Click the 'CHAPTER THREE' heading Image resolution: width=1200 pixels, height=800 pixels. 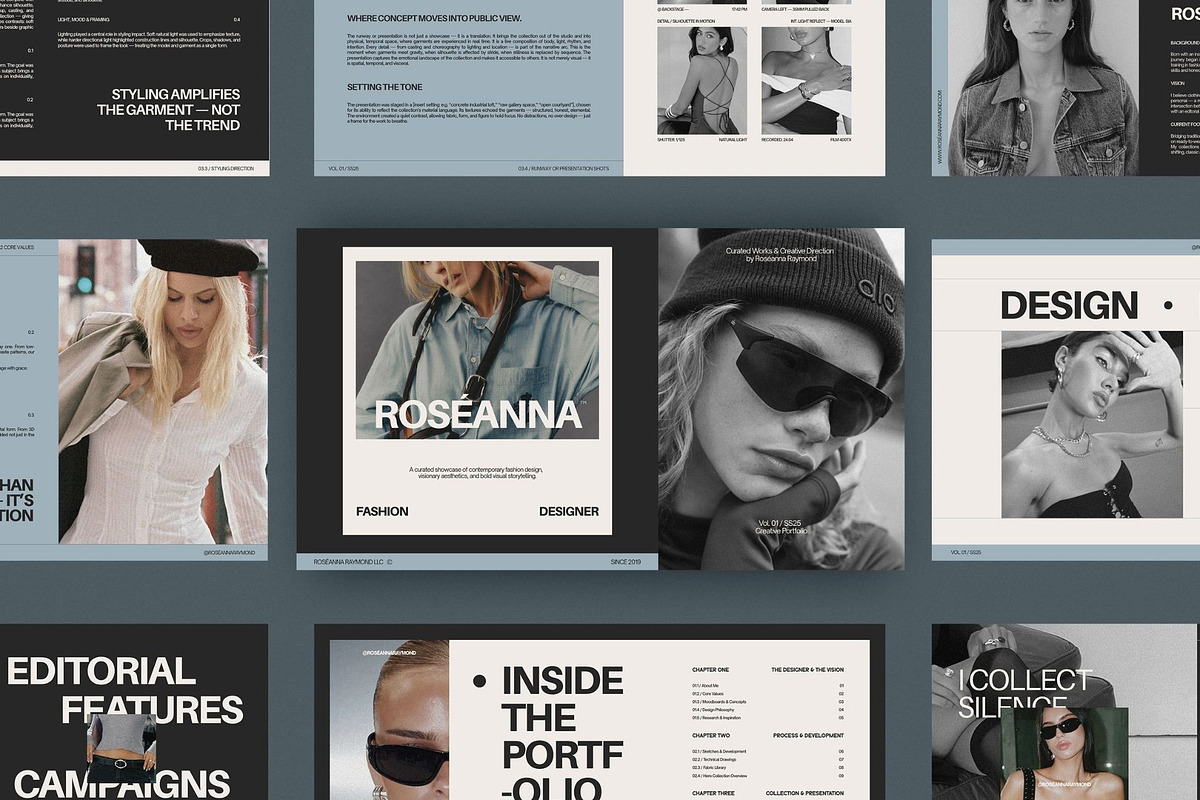pos(713,793)
